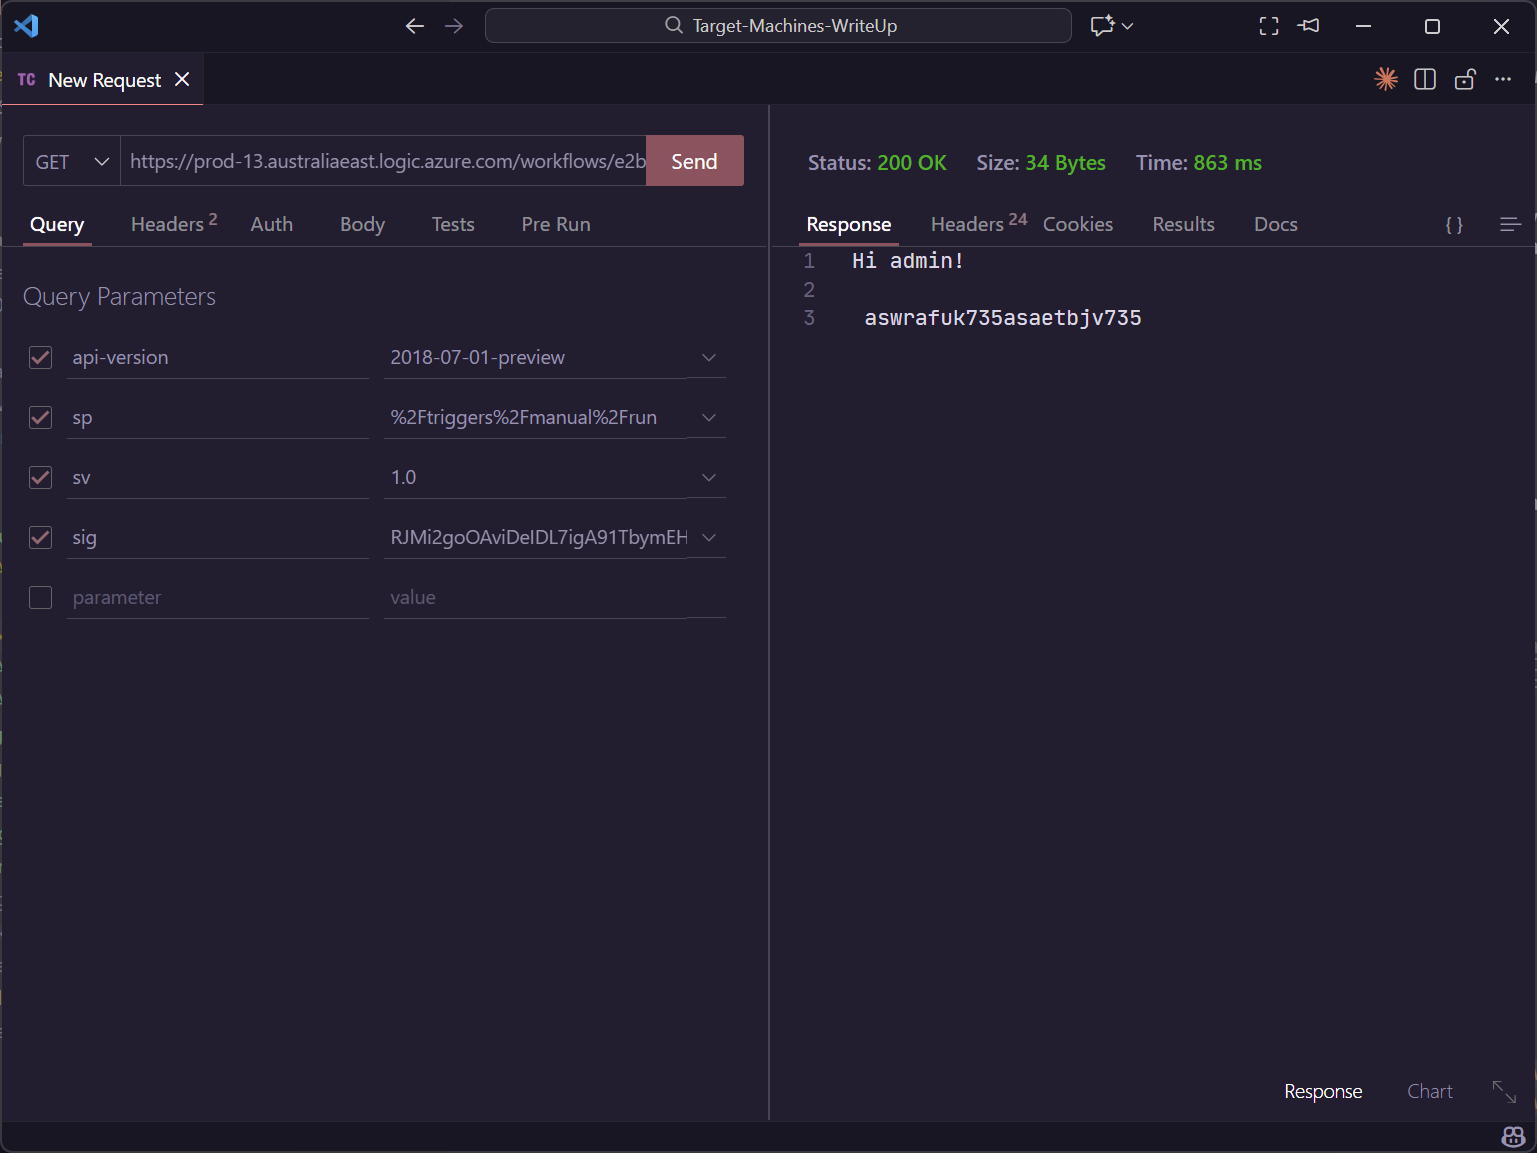Open the response lines menu icon
This screenshot has height=1153, width=1537.
pos(1510,225)
